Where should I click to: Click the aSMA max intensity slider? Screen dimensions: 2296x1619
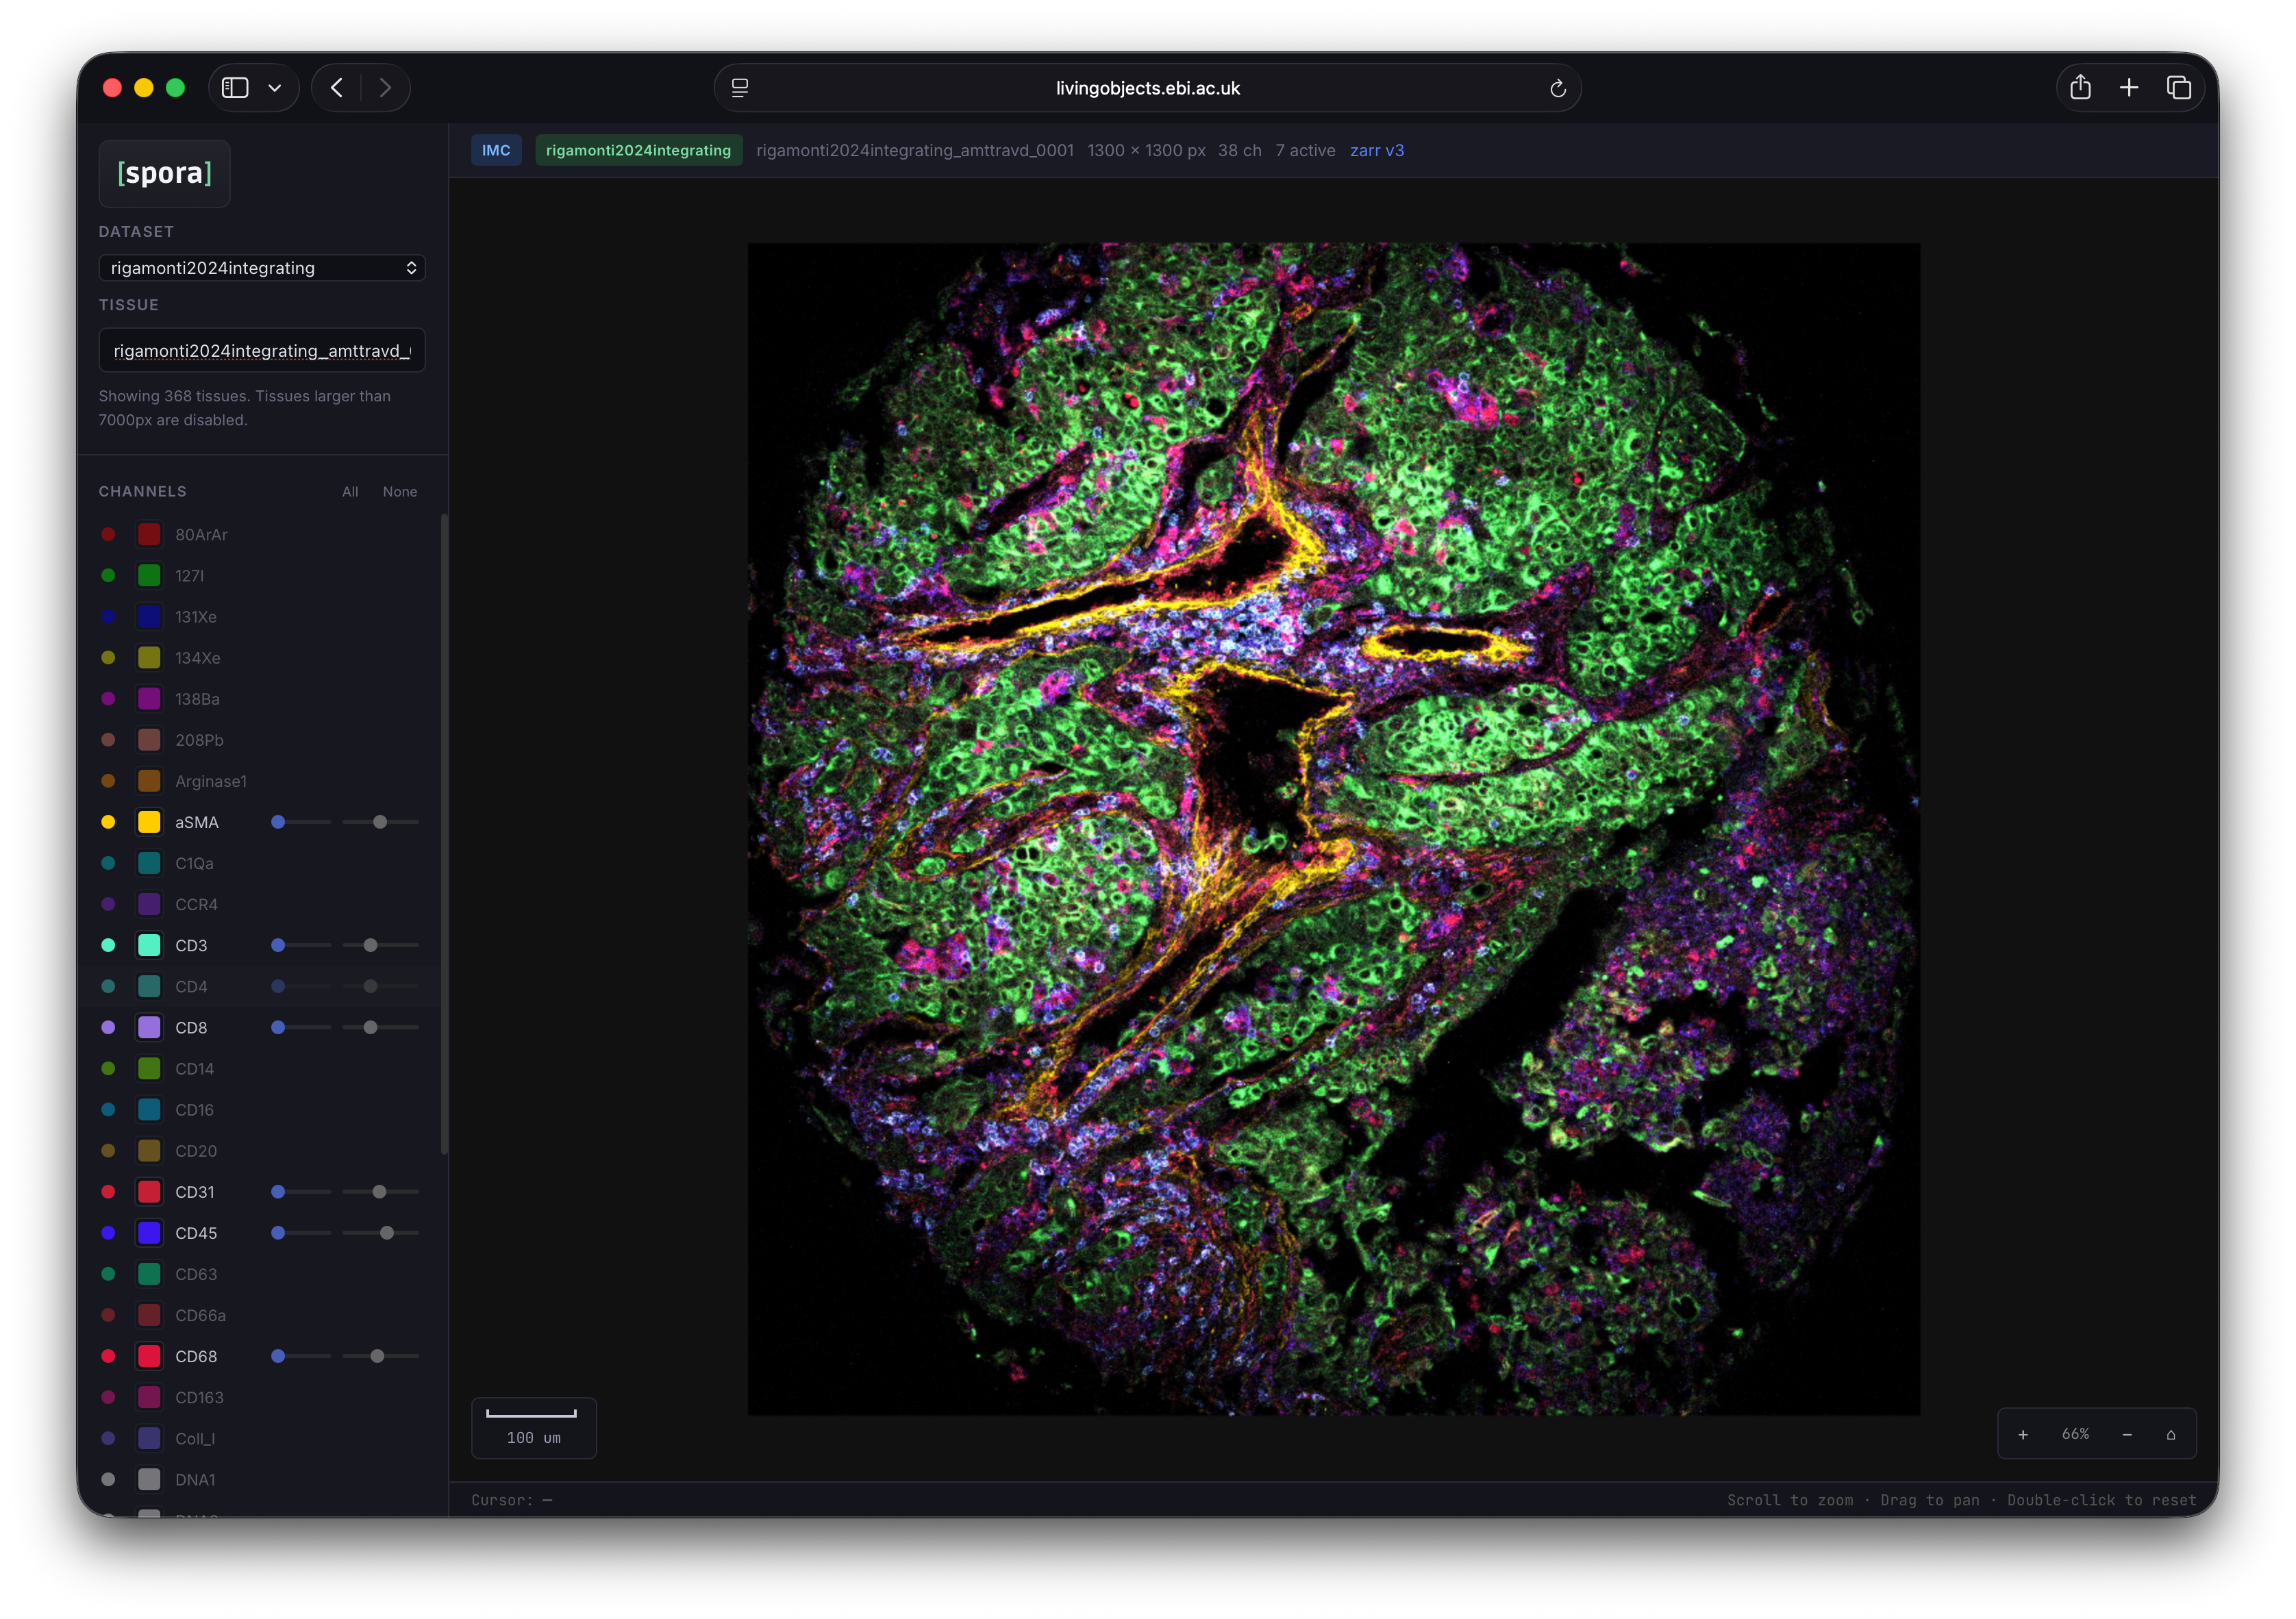coord(380,822)
